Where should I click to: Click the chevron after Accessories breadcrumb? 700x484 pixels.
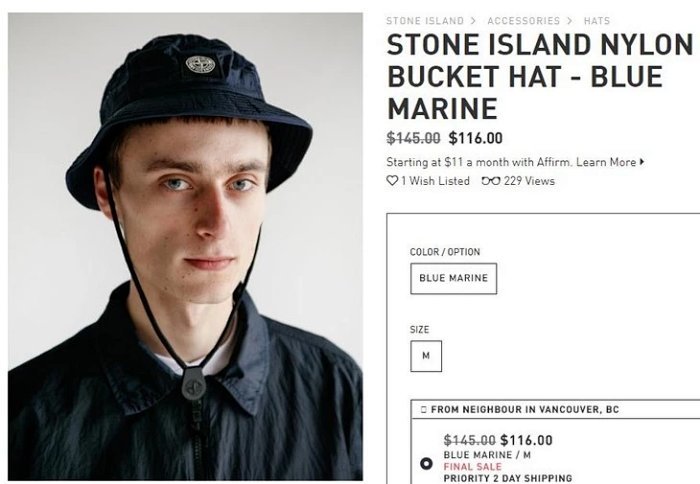[x=571, y=21]
